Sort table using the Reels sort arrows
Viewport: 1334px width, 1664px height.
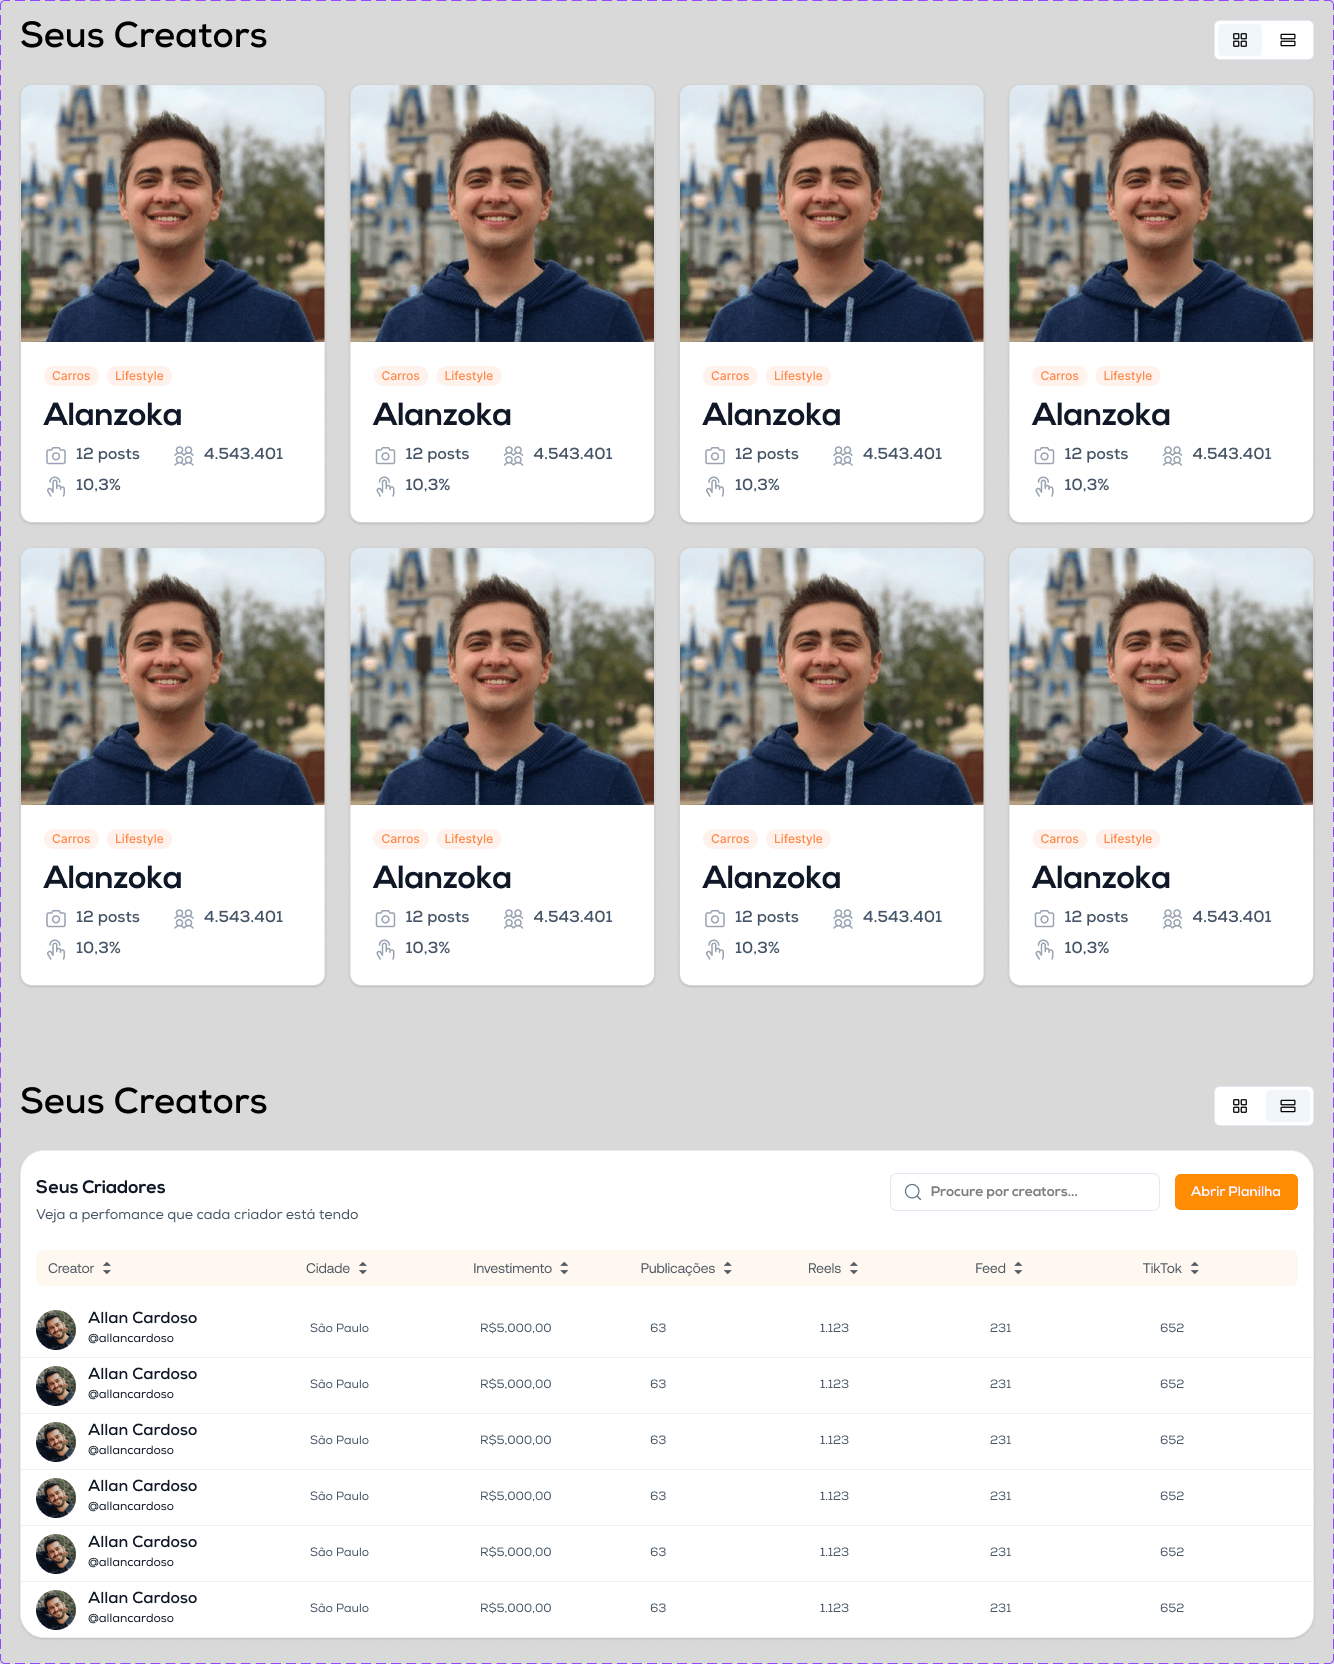coord(854,1268)
